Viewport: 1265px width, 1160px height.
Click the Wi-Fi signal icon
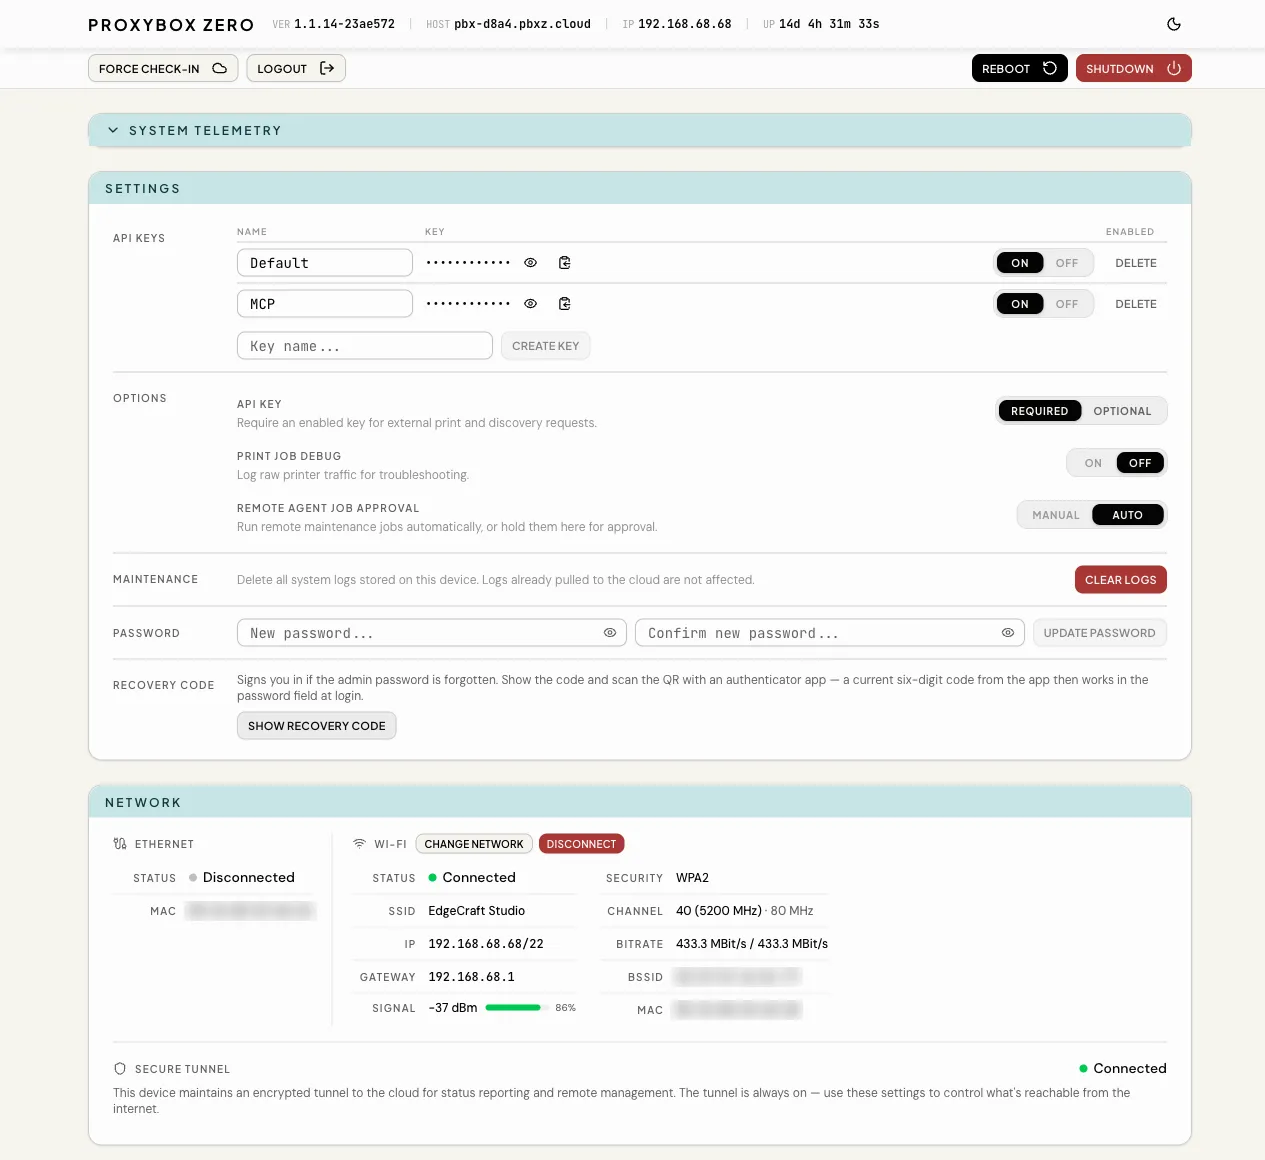tap(360, 844)
